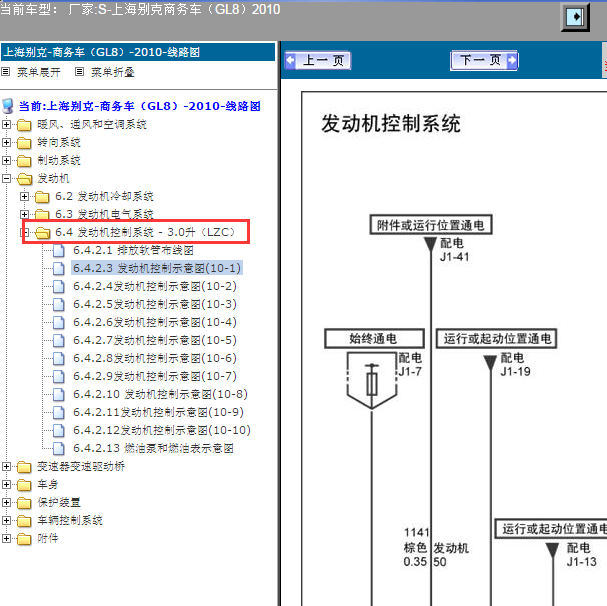The height and width of the screenshot is (606, 607).
Task: Click page icon of 6.4.2.4 示意图(10-2)
Action: (x=58, y=287)
